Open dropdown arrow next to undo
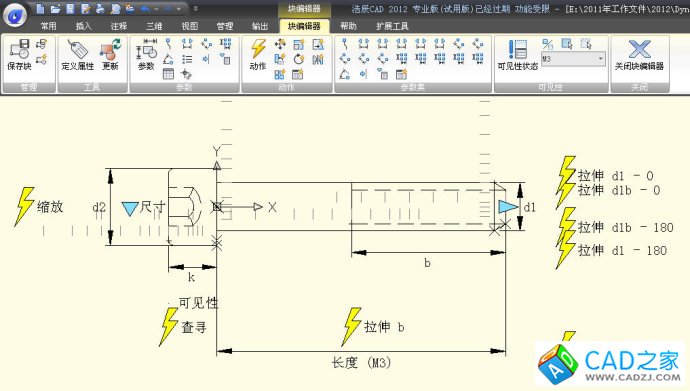The width and height of the screenshot is (690, 391). 156,8
